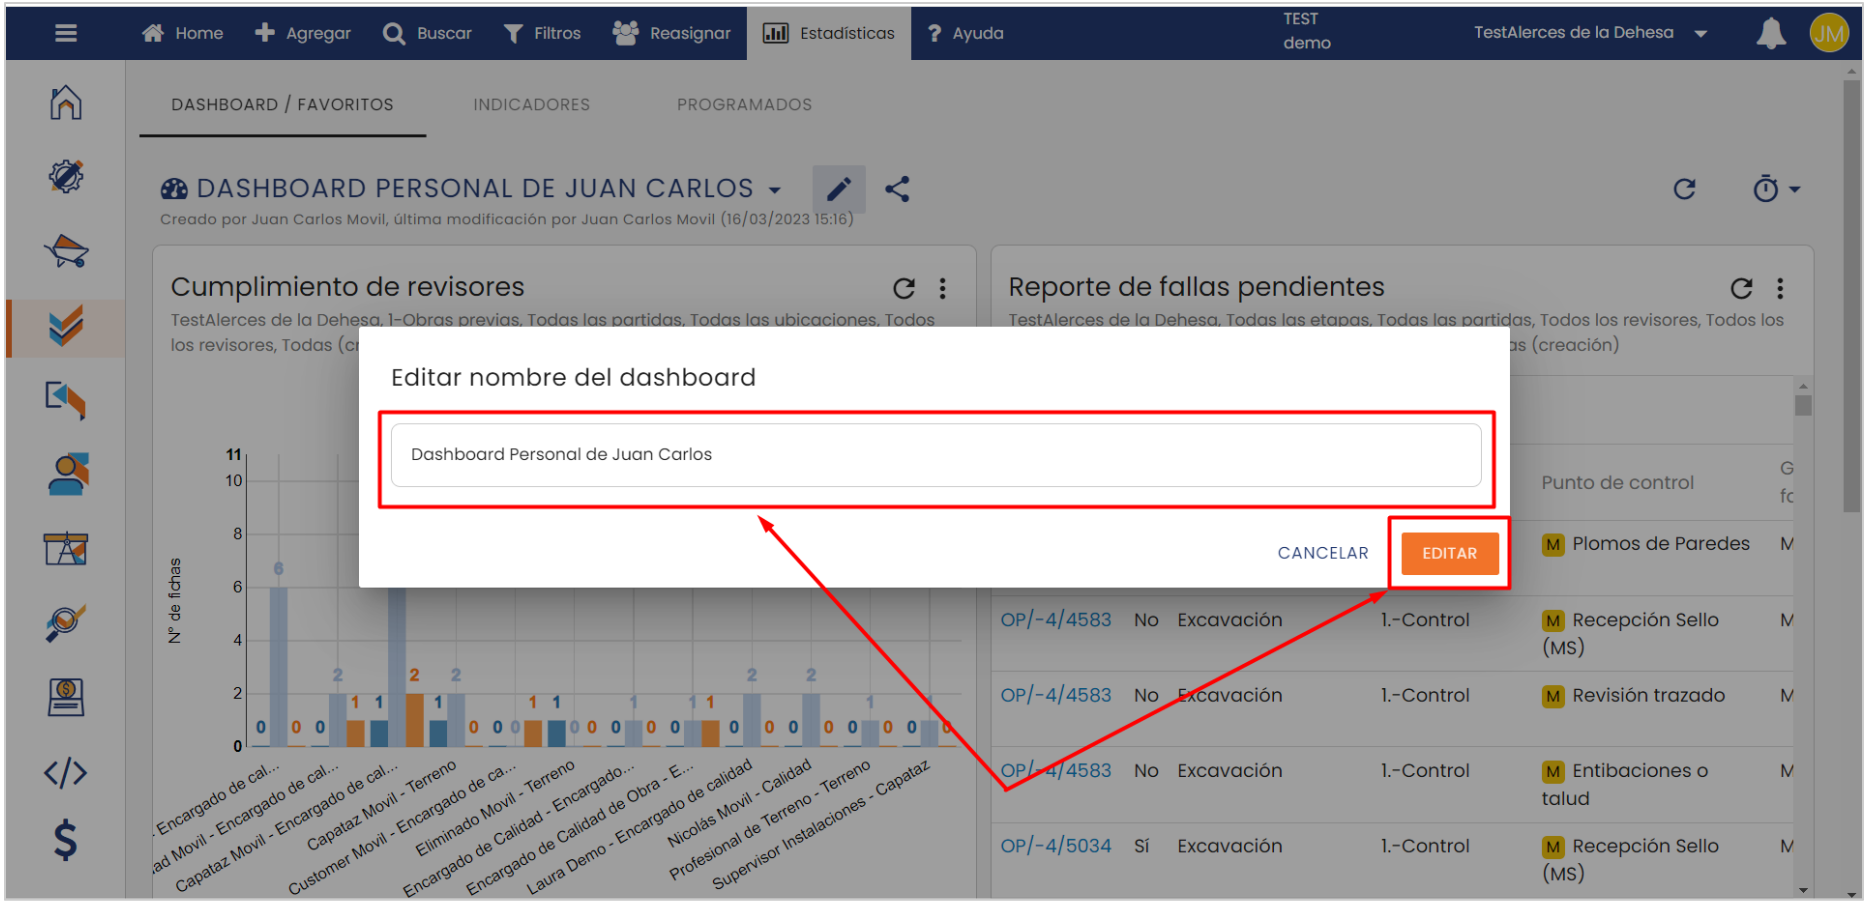Expand the dashboard title dropdown arrow
Viewport: 1869px width, 906px height.
point(774,190)
